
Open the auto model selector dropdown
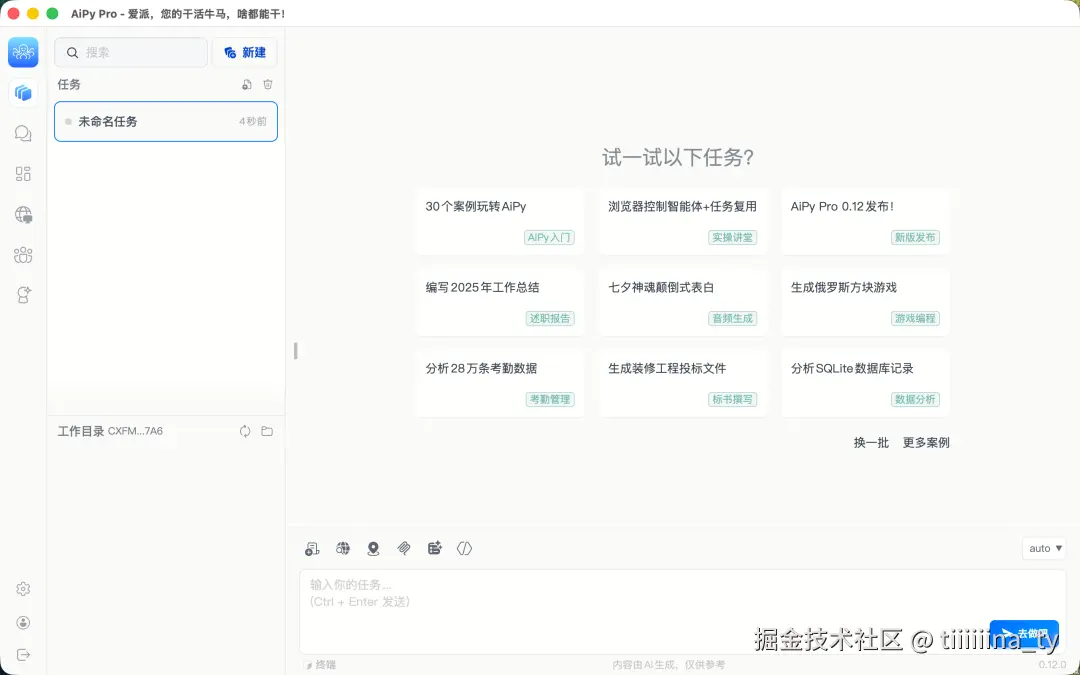pos(1043,548)
